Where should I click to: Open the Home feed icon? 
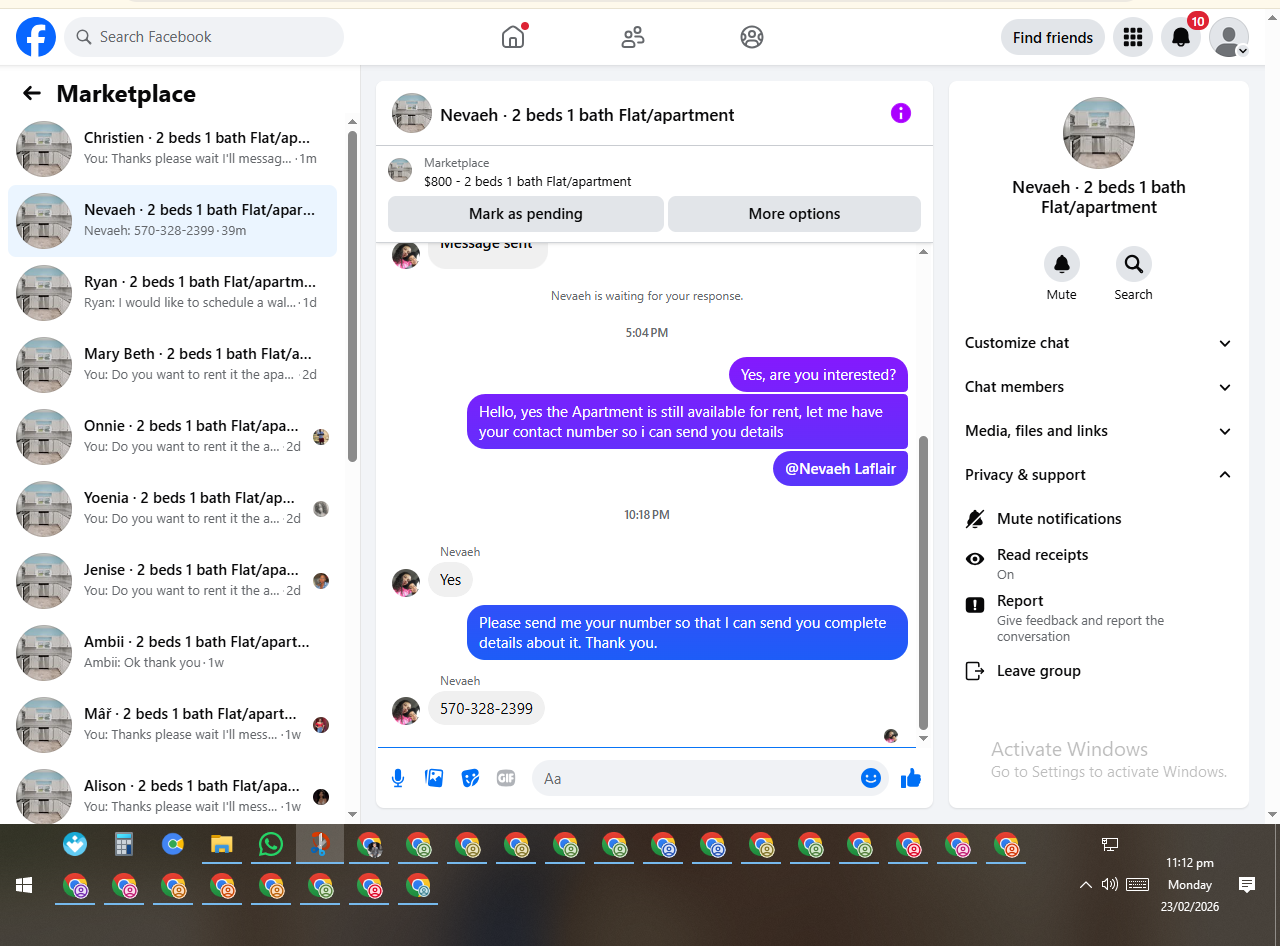513,37
